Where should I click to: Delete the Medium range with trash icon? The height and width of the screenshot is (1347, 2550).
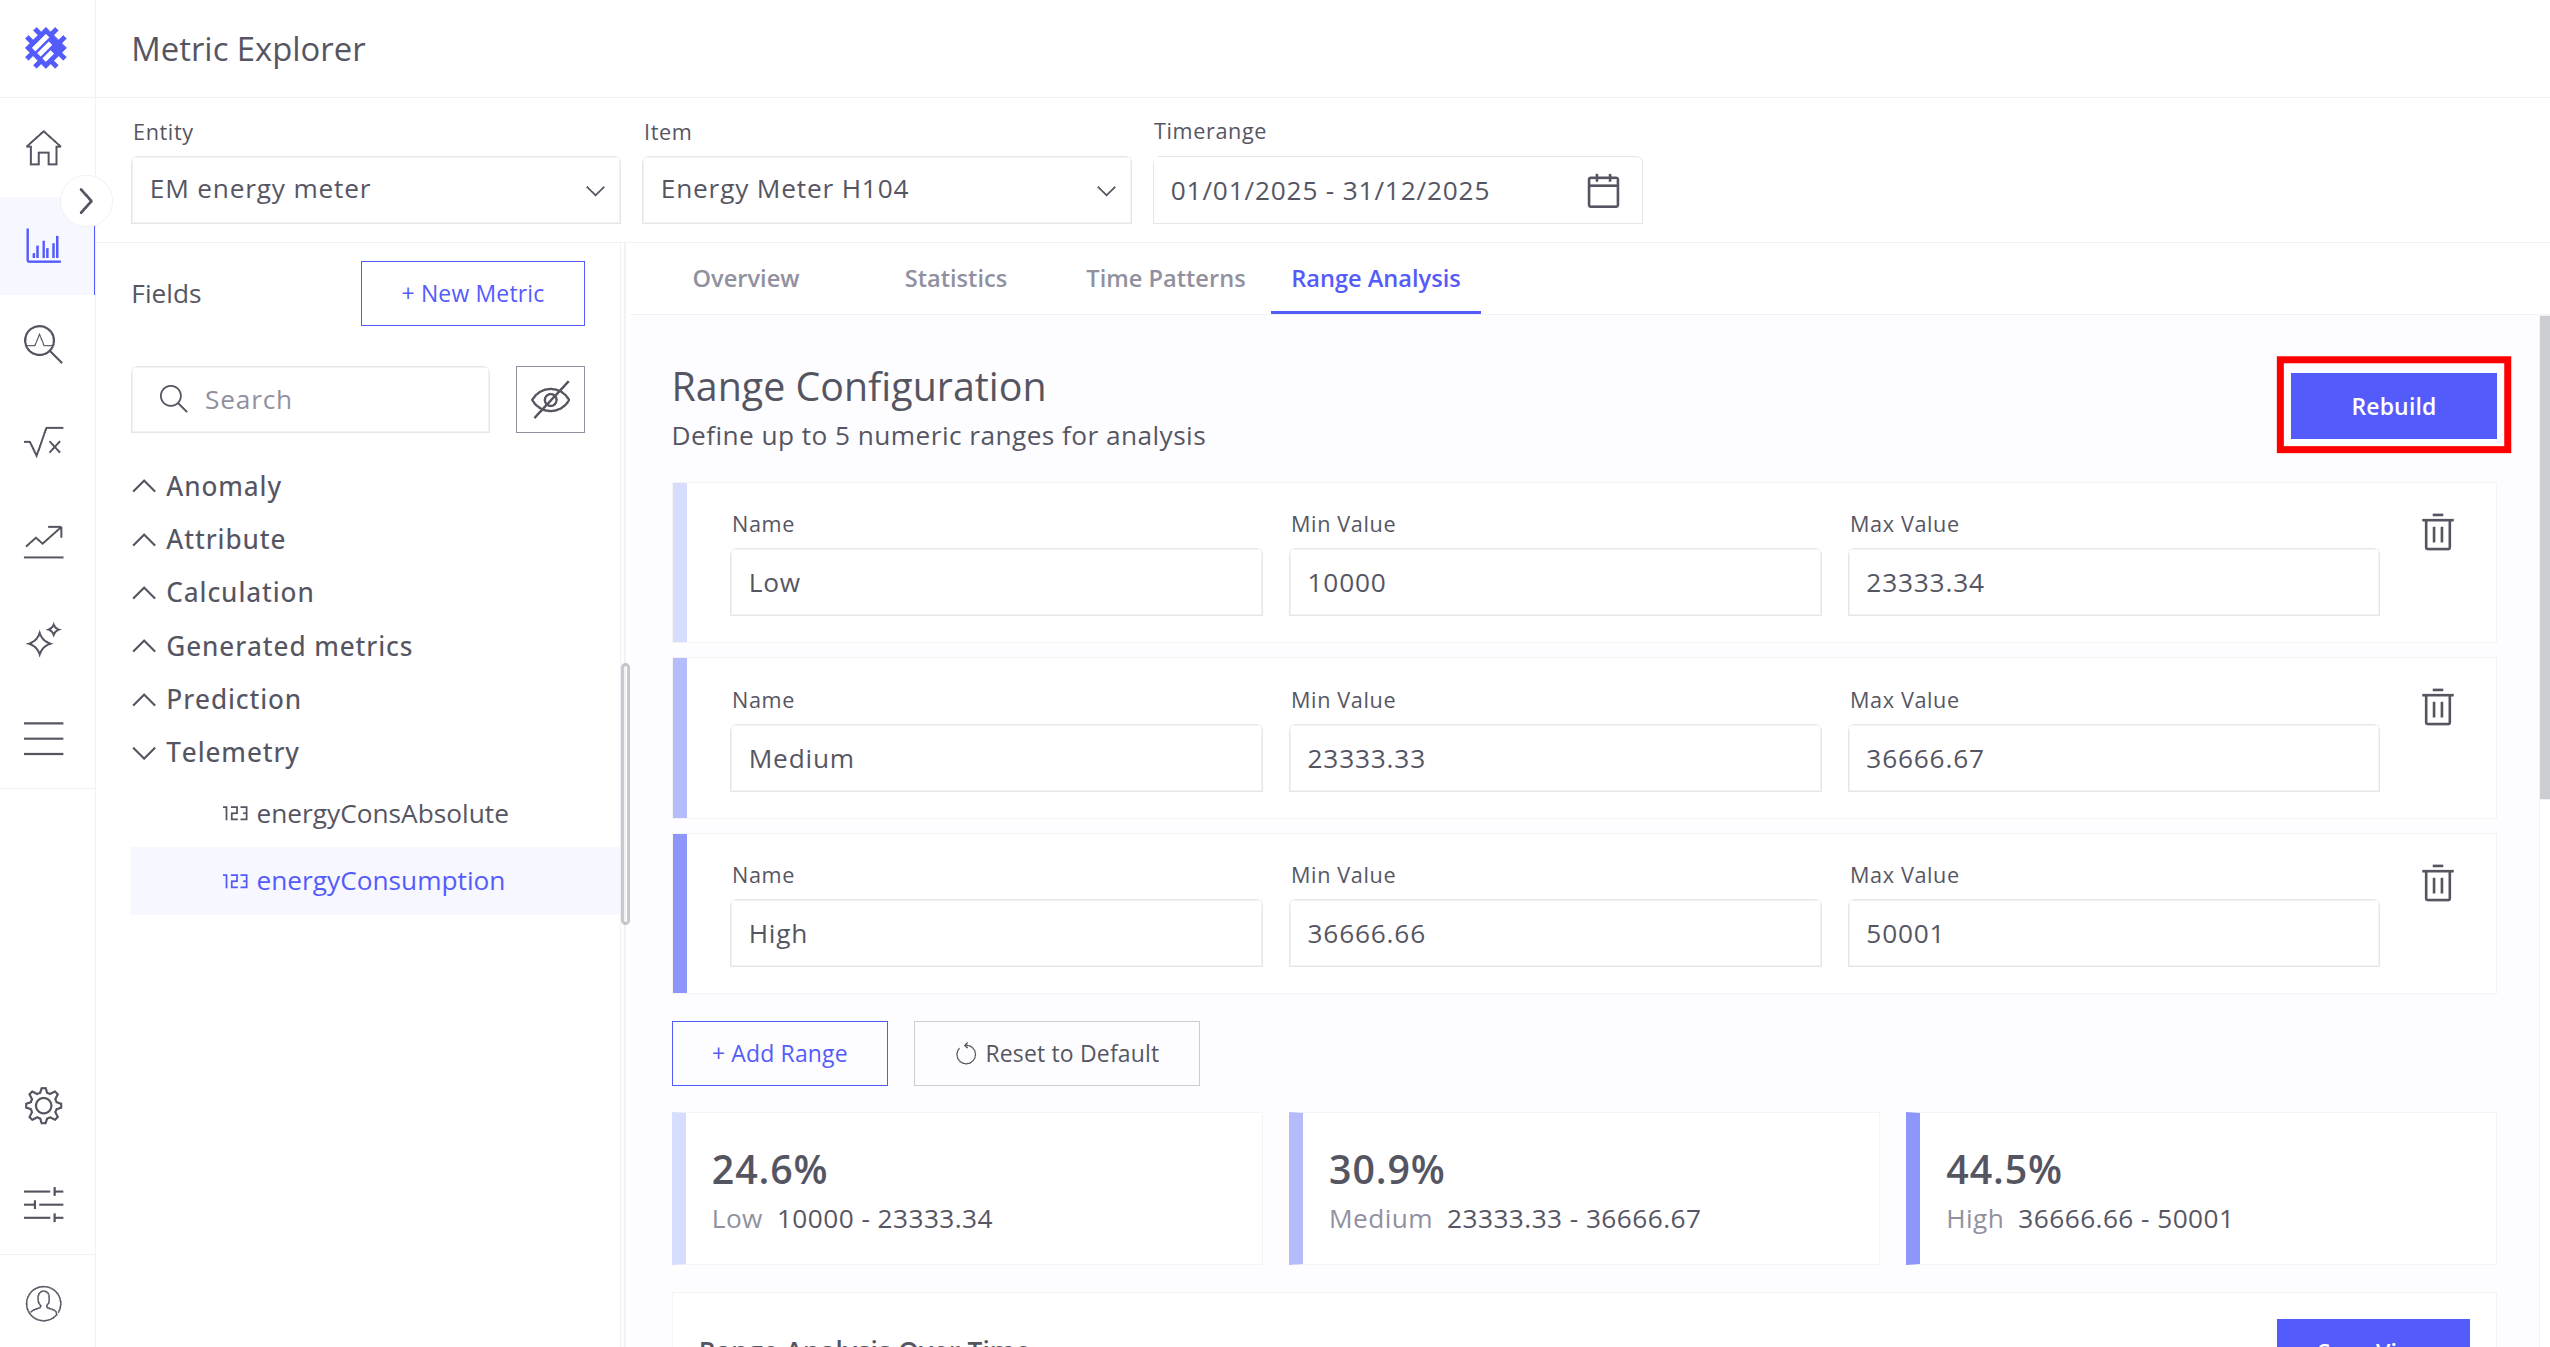pyautogui.click(x=2437, y=707)
